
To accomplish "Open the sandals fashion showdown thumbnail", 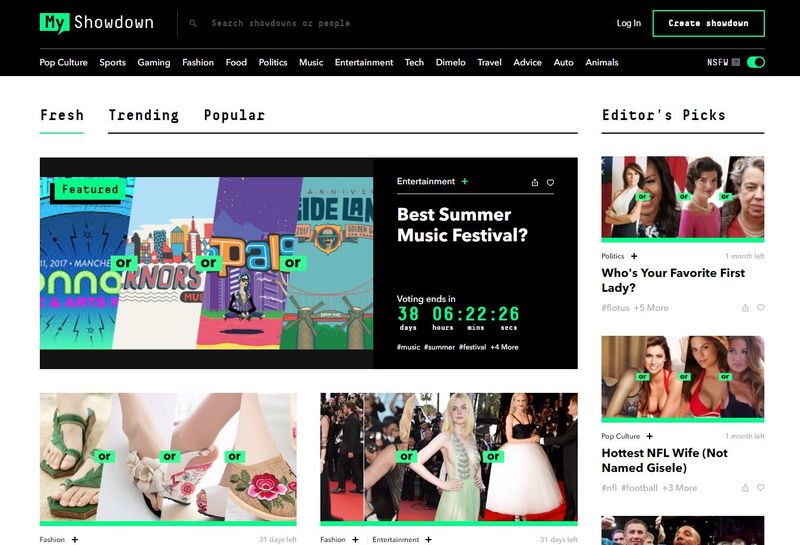I will pyautogui.click(x=168, y=458).
